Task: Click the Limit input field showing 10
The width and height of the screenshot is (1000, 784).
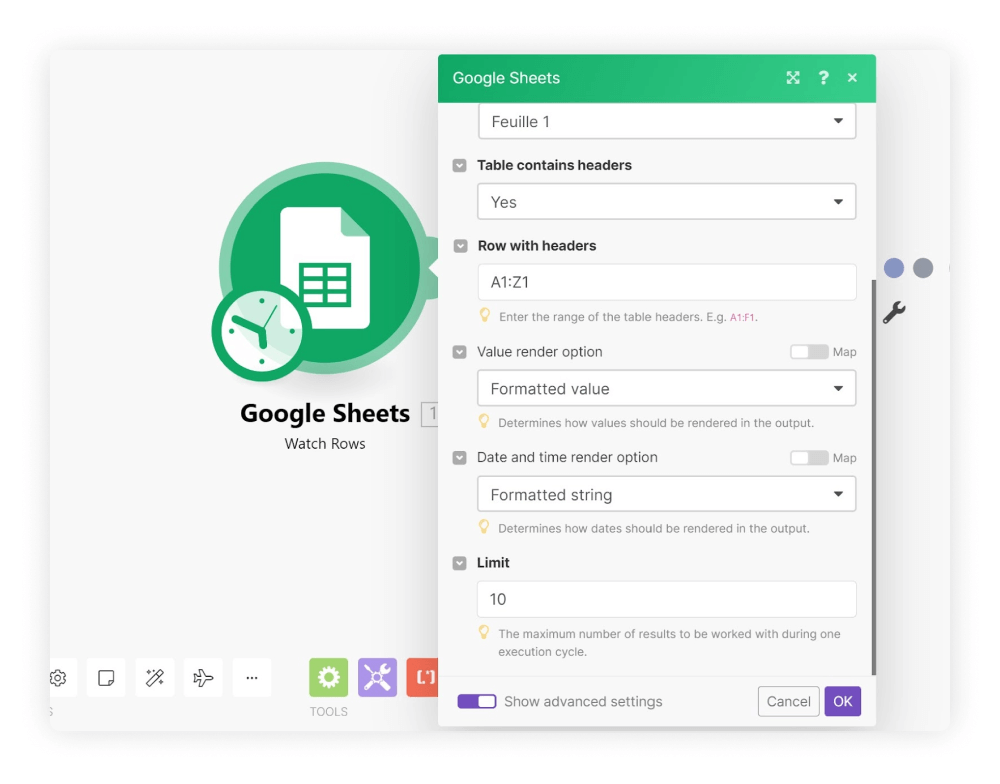Action: pos(666,599)
